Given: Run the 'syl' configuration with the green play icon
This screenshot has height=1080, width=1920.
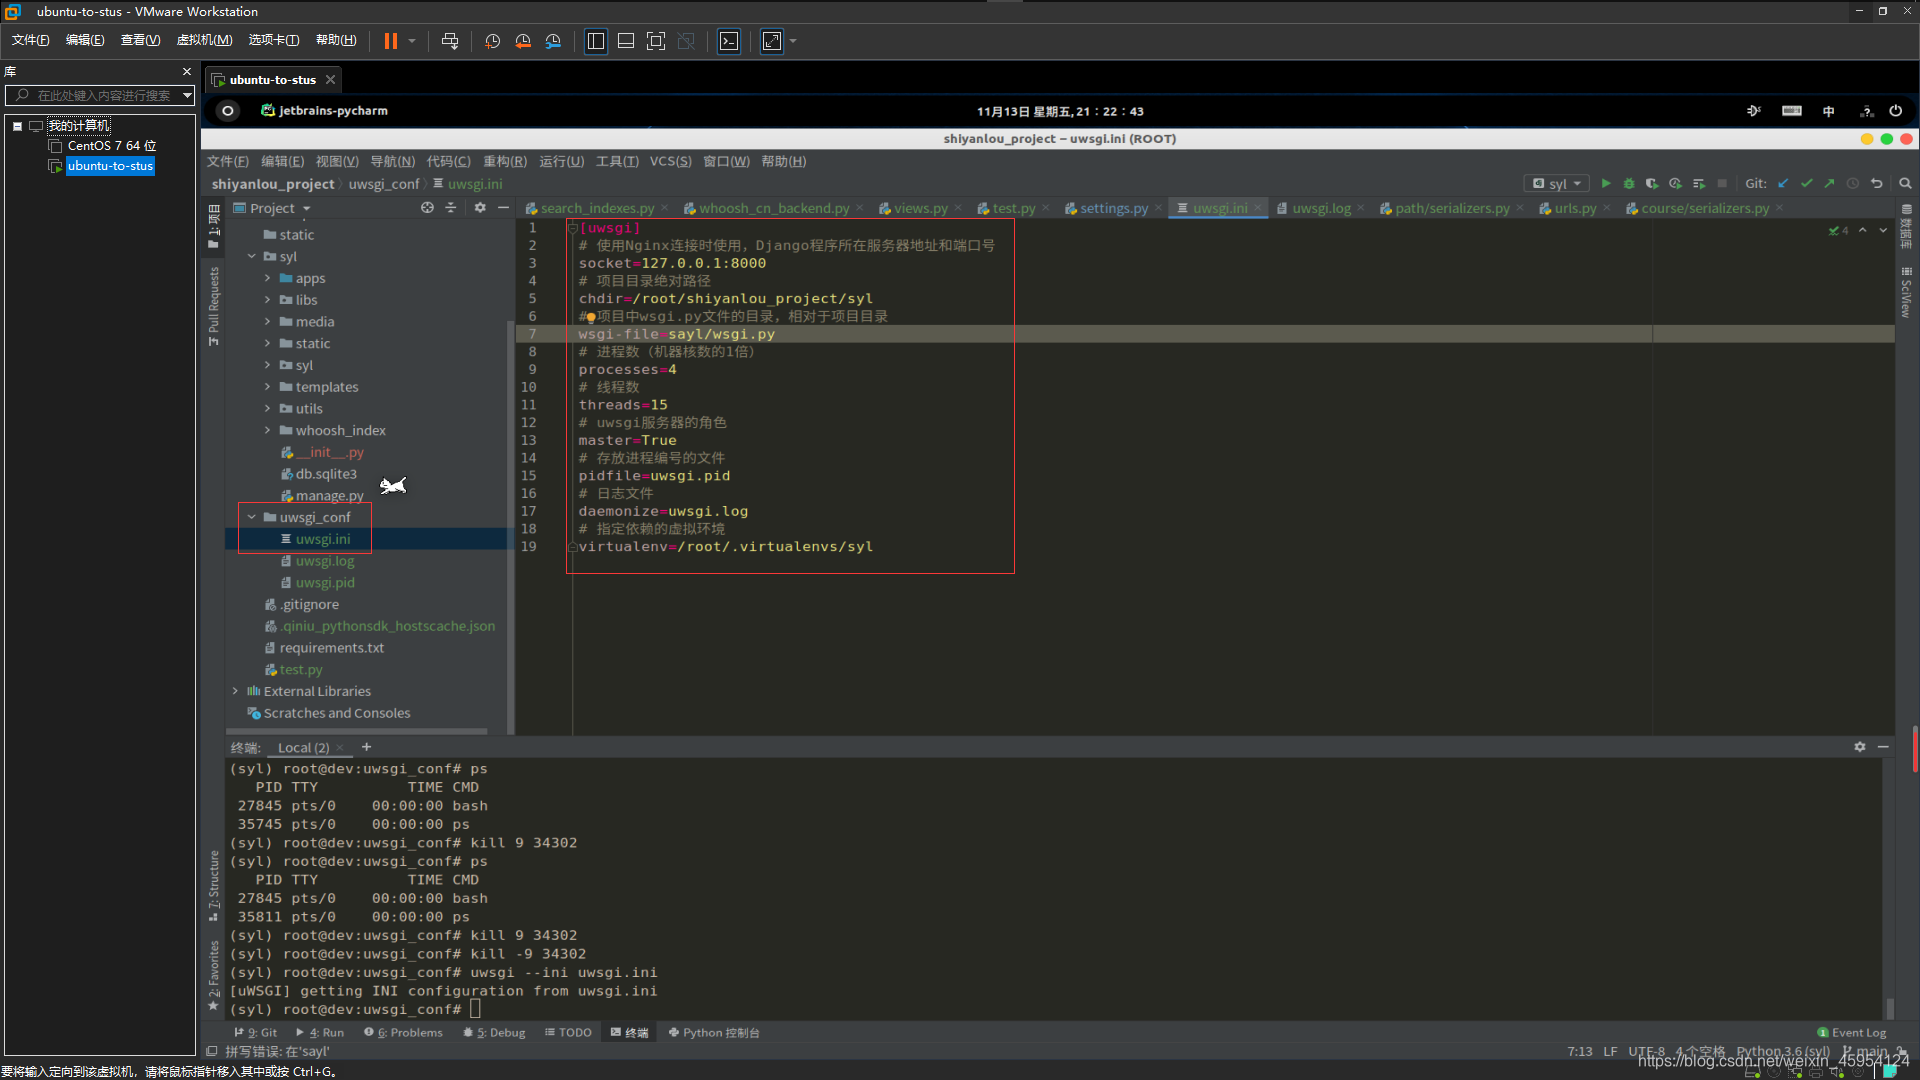Looking at the screenshot, I should 1606,184.
